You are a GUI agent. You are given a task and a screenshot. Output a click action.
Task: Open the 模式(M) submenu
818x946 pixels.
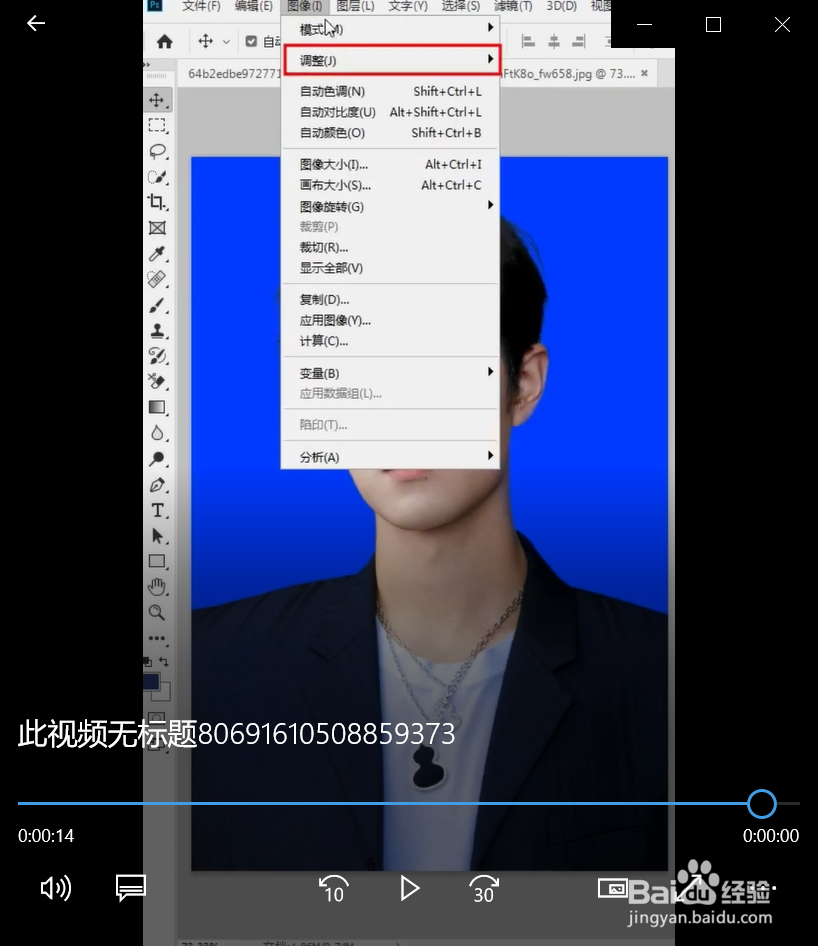[x=330, y=31]
